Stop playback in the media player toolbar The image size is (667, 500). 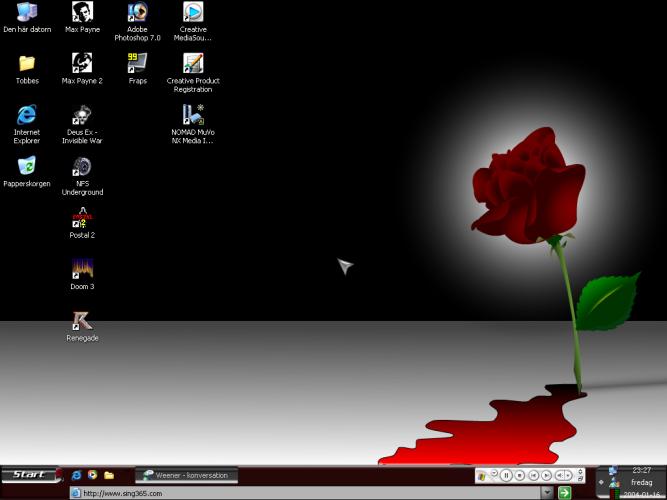click(520, 475)
